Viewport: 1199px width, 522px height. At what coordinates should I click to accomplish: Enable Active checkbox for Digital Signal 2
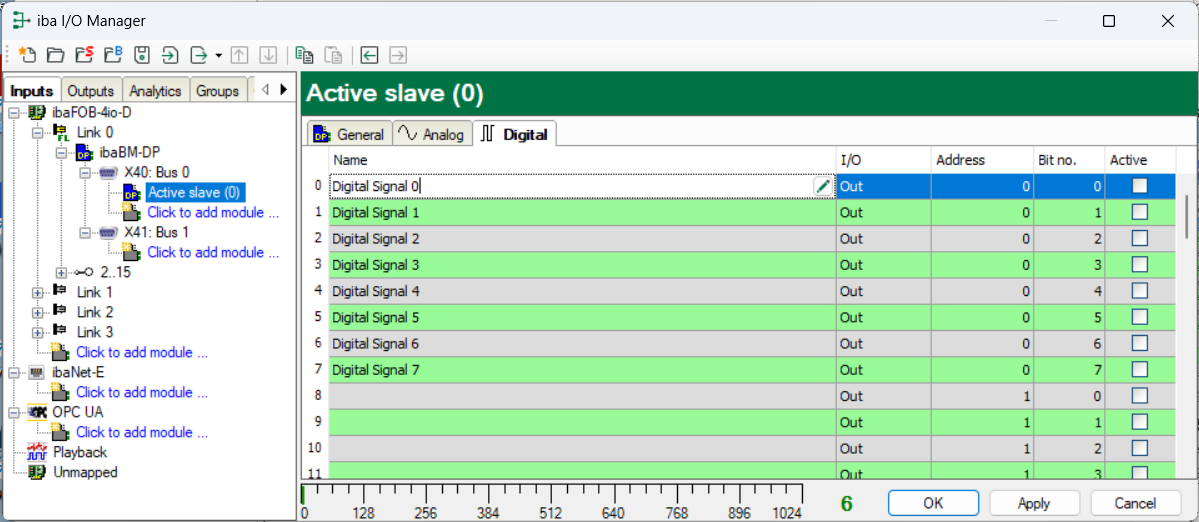click(x=1139, y=238)
